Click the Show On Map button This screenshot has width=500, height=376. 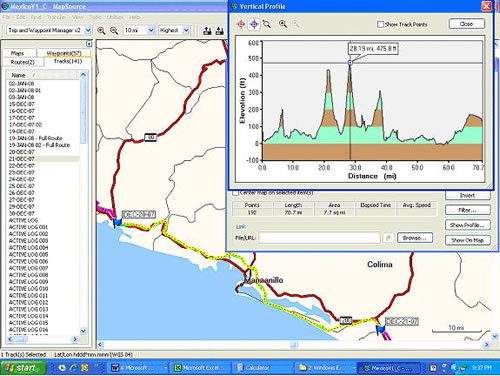coord(467,240)
